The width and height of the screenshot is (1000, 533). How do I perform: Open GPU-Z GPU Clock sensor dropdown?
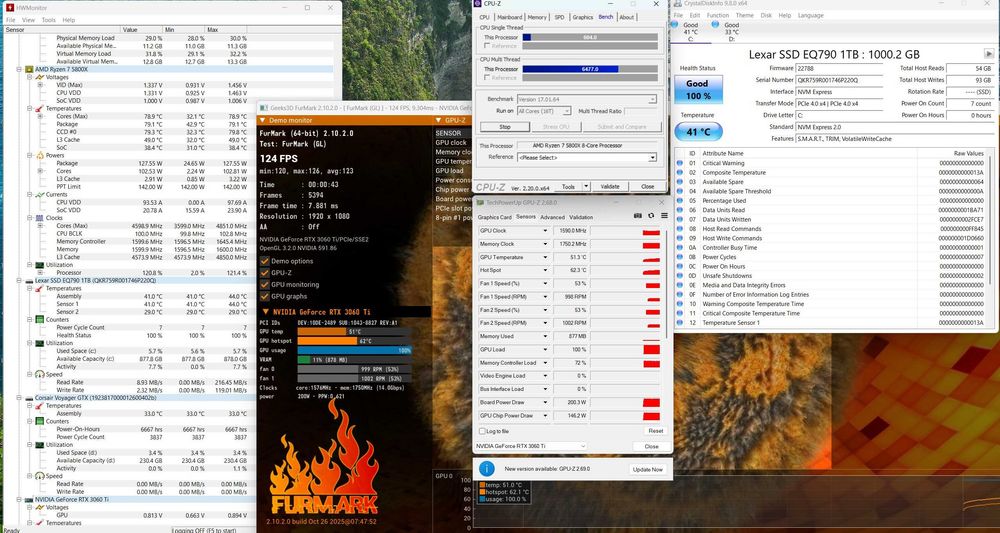pos(545,231)
